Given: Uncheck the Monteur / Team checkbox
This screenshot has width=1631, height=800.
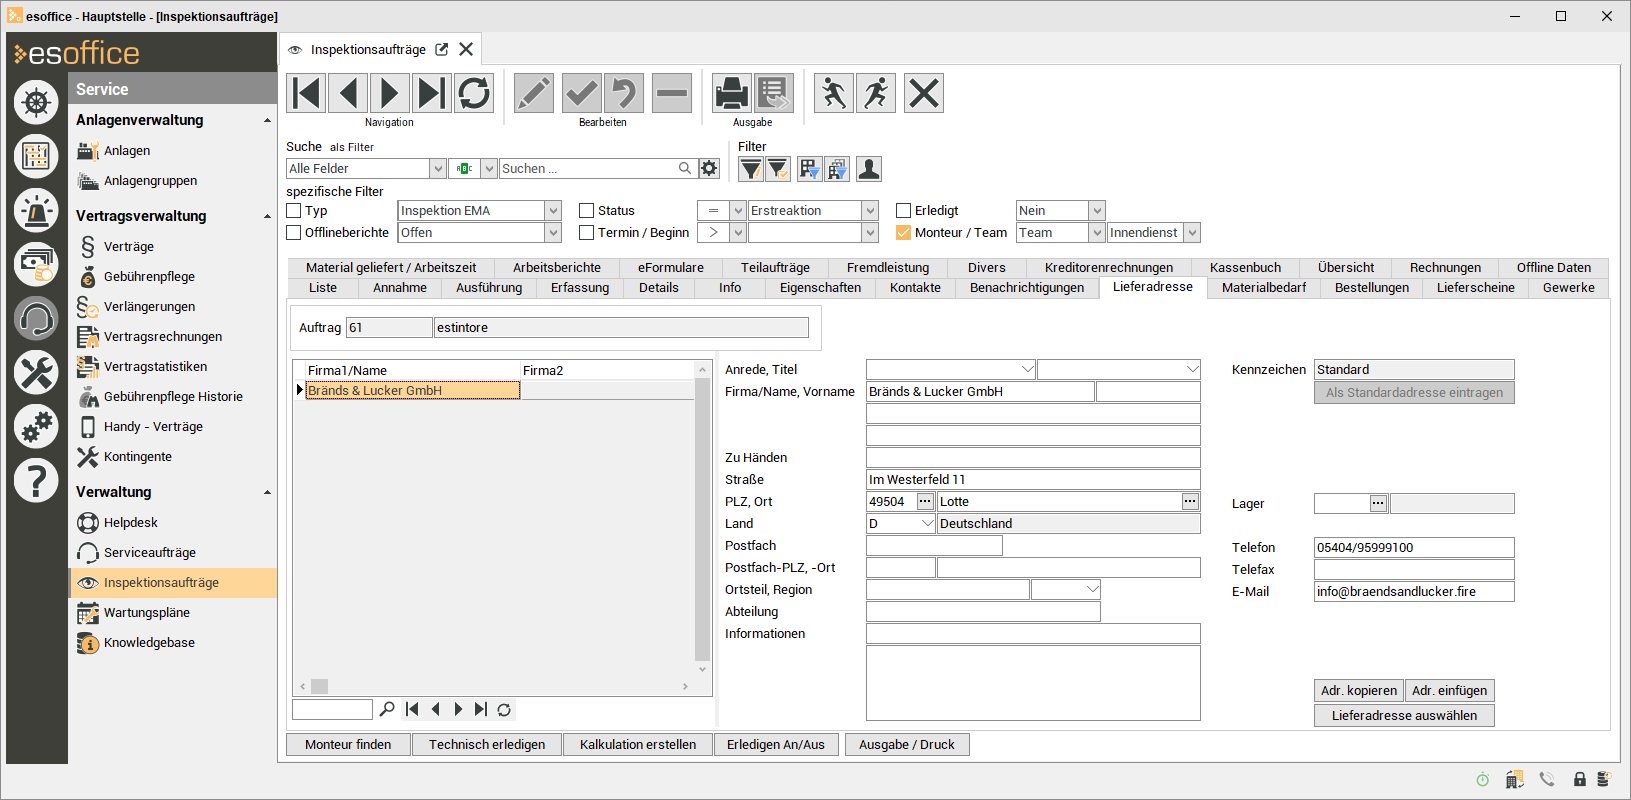Looking at the screenshot, I should [x=904, y=232].
